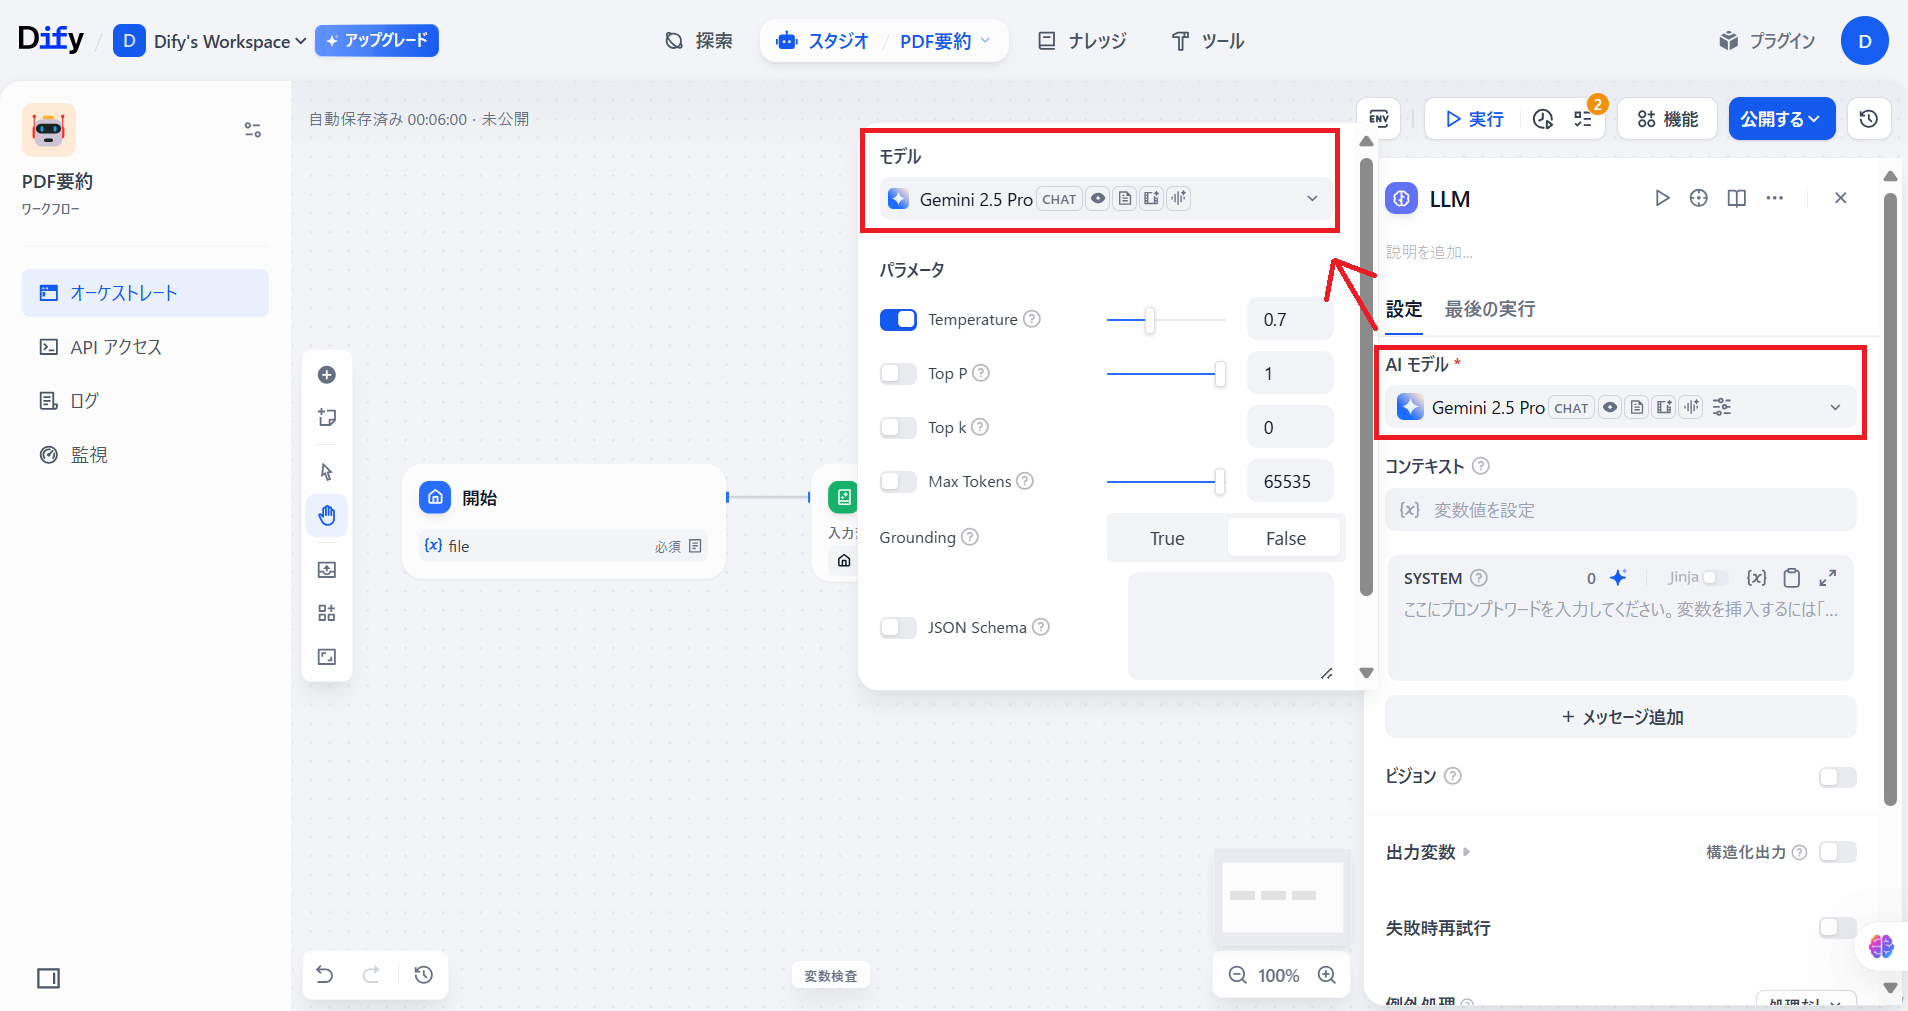Switch to the 最後の実行 tab
Image resolution: width=1908 pixels, height=1011 pixels.
click(x=1489, y=309)
